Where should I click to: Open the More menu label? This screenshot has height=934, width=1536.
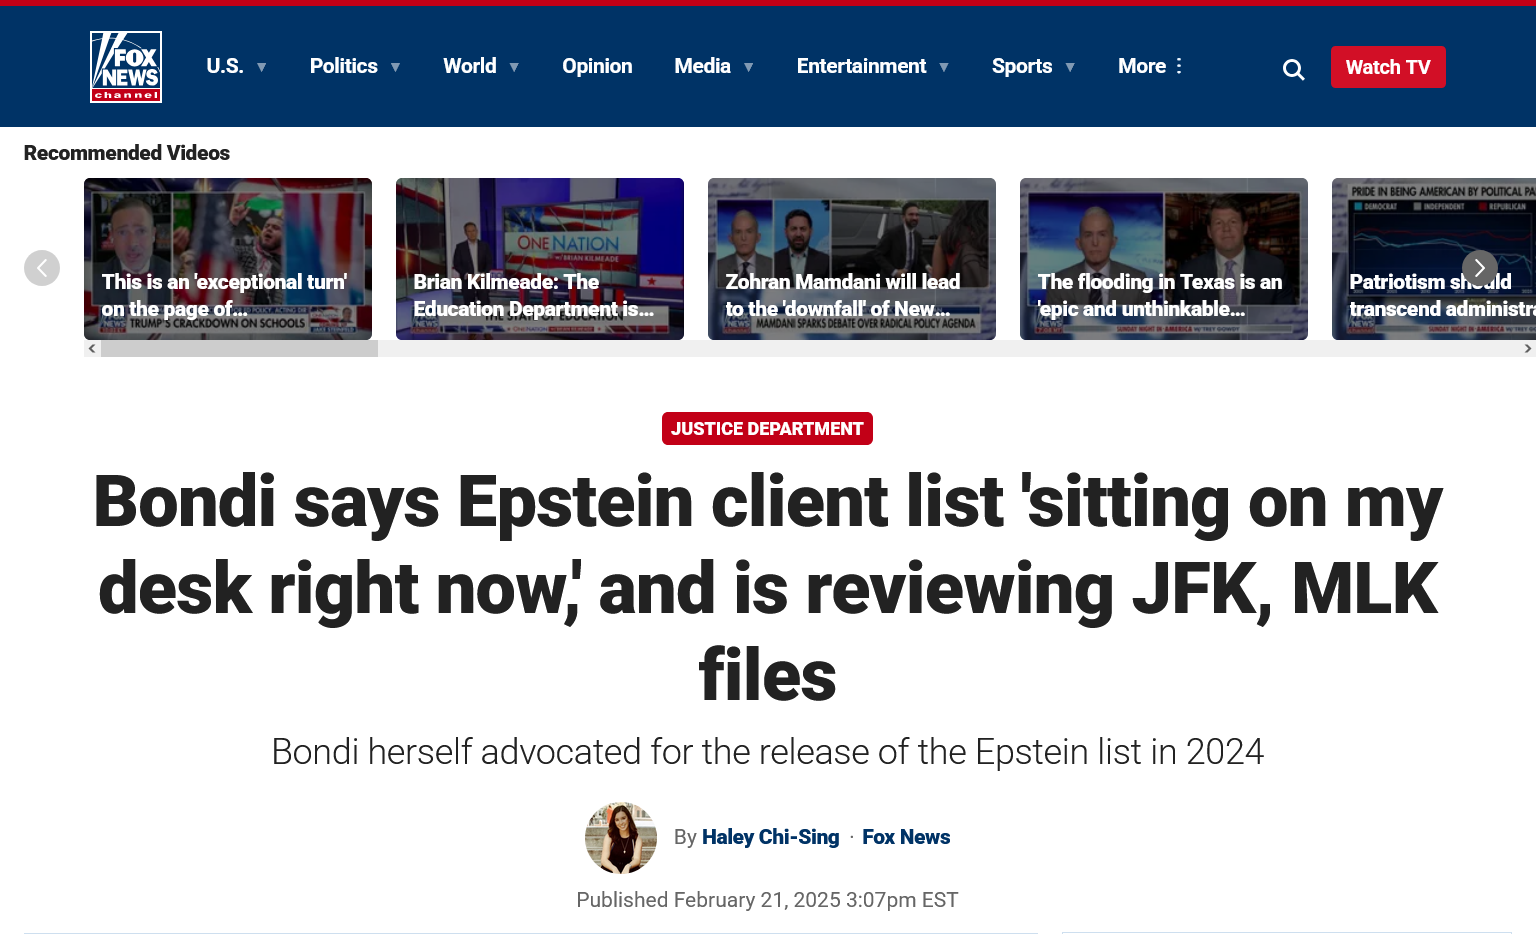(1142, 66)
